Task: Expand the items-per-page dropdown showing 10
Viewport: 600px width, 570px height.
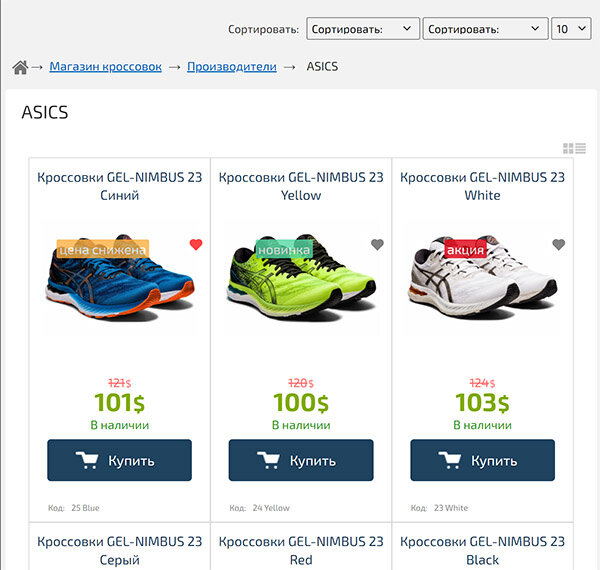Action: click(571, 29)
